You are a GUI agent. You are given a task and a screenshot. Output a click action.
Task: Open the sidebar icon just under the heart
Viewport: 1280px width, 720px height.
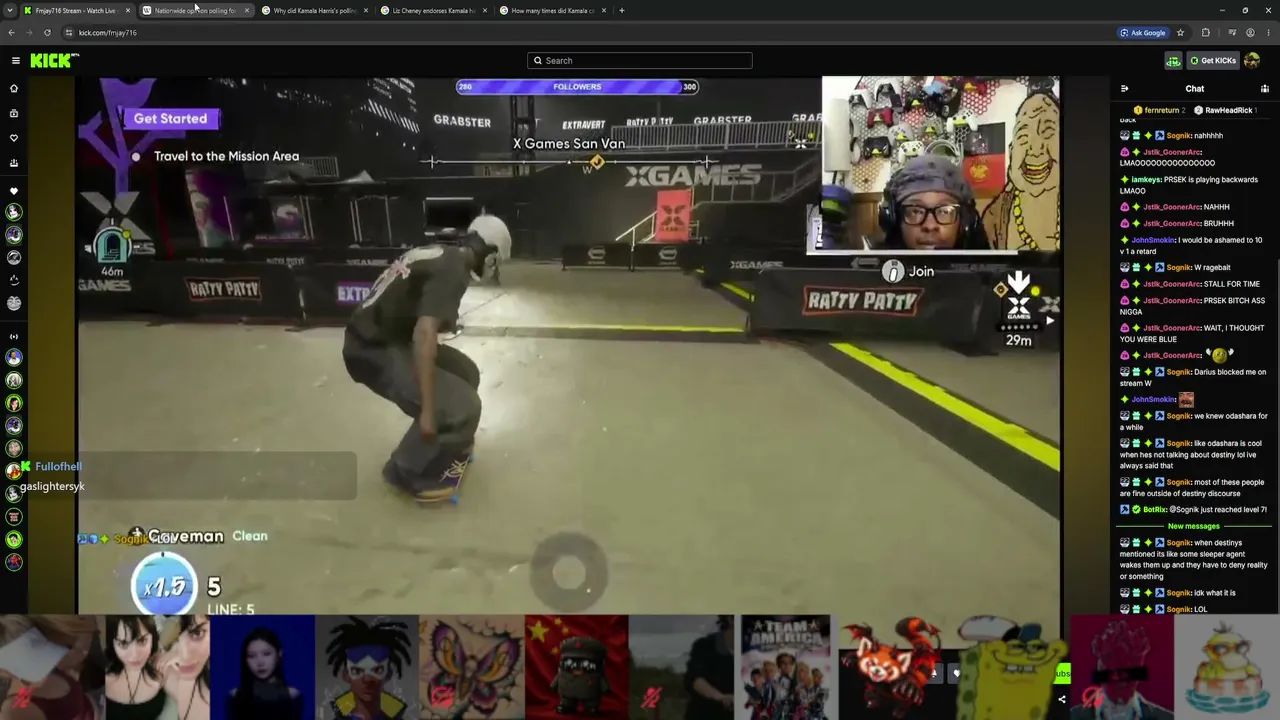click(x=14, y=163)
